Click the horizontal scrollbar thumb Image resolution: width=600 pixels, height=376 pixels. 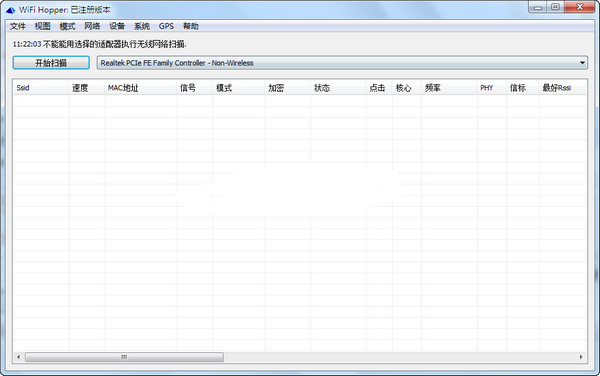click(x=124, y=357)
